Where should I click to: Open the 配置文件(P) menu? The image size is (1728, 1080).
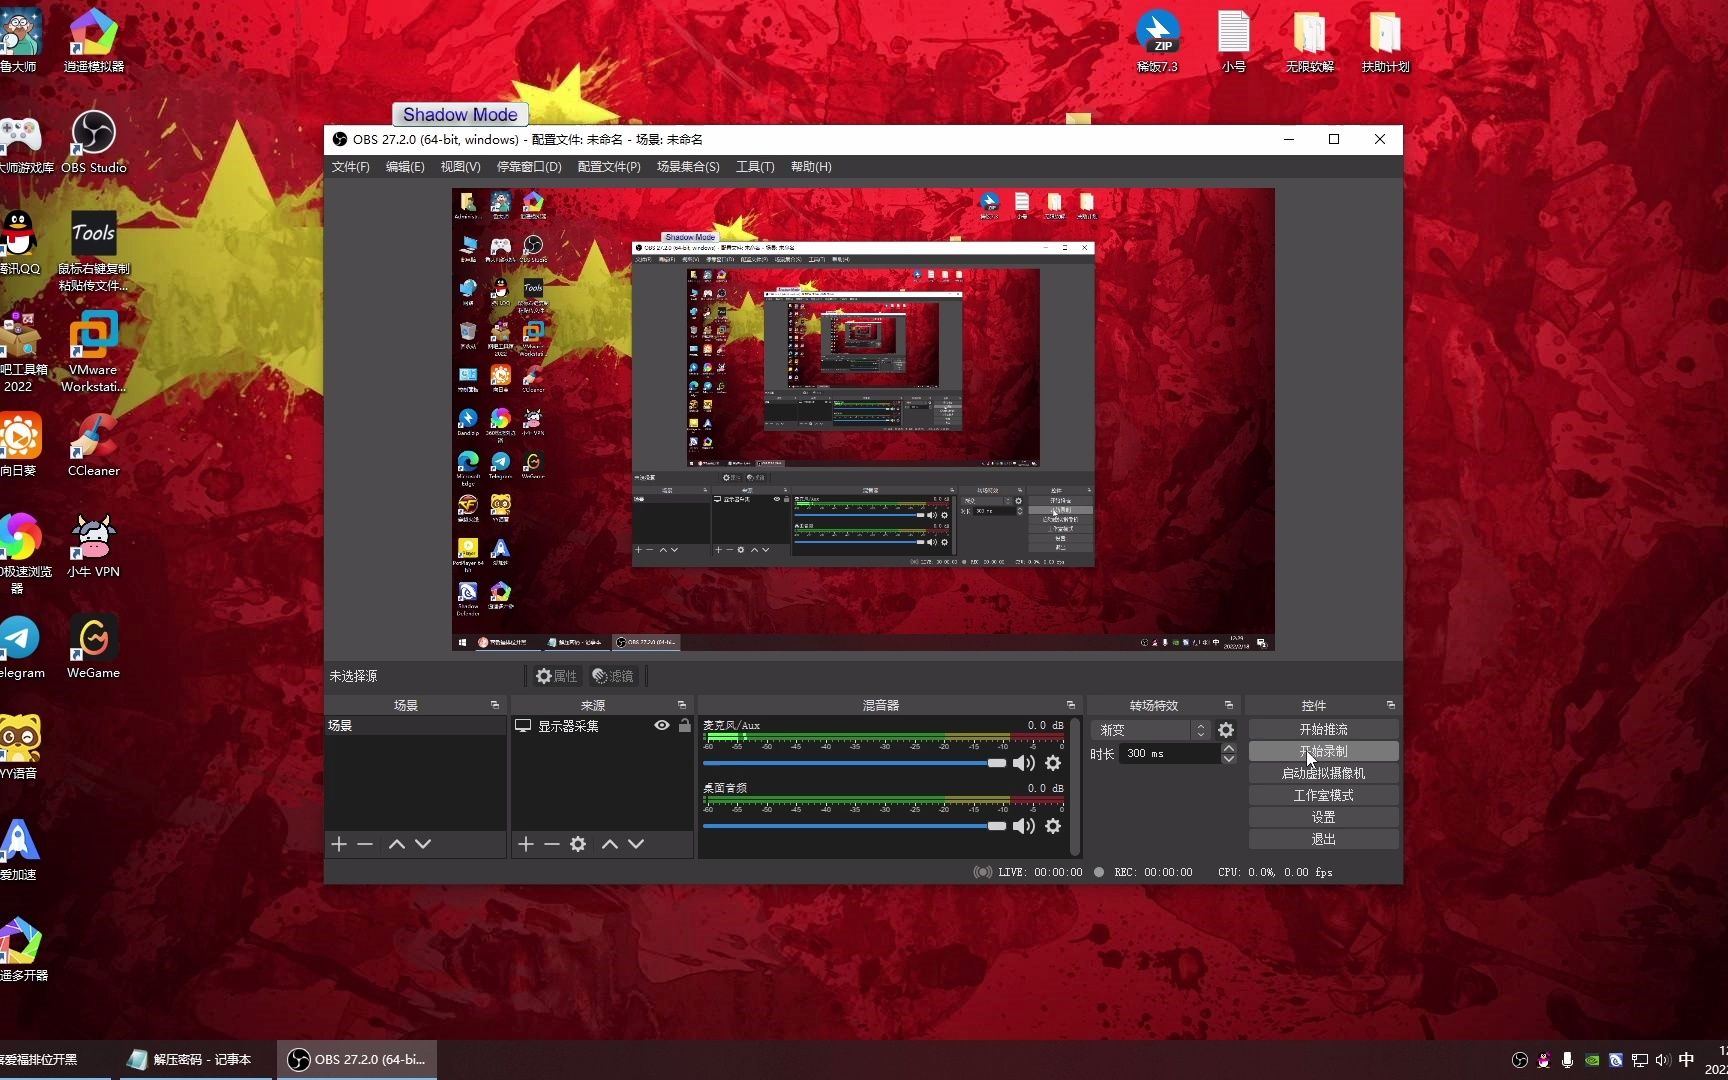pos(609,167)
